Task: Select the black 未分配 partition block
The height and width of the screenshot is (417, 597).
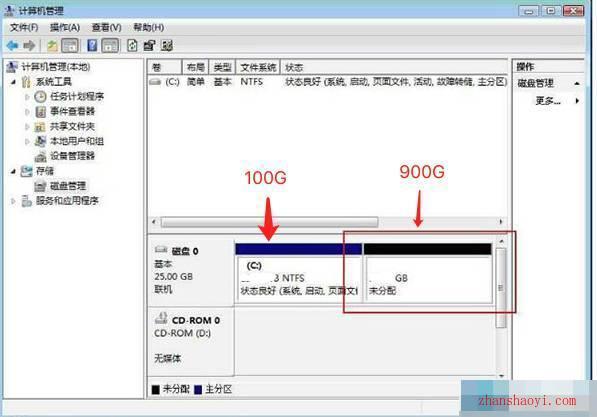Action: pos(428,273)
